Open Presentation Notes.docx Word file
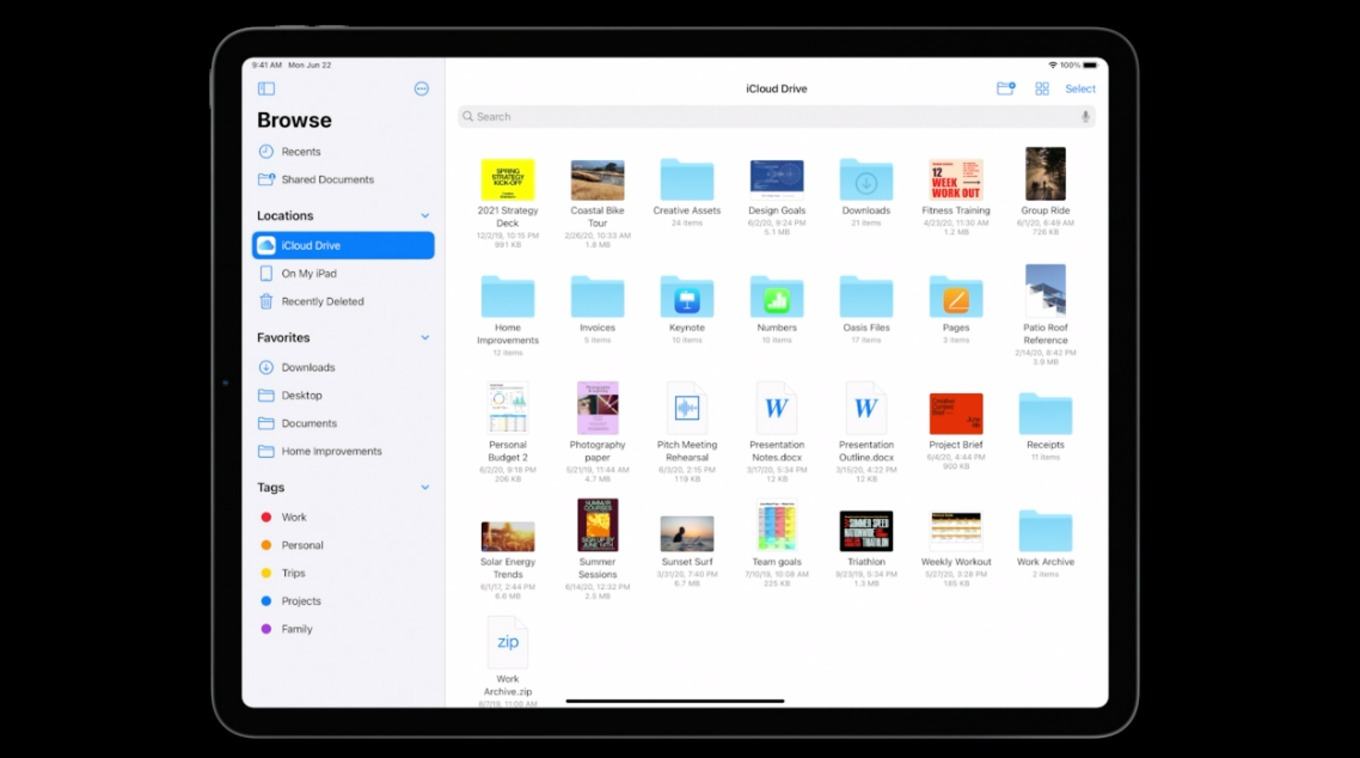This screenshot has width=1360, height=758. (x=777, y=408)
